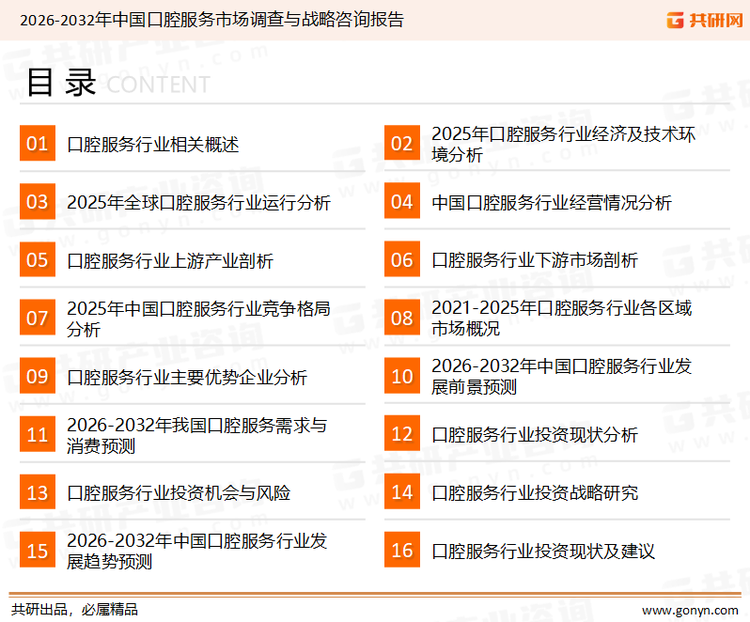This screenshot has width=750, height=622.
Task: Select 中国口腔服务行业经营情况分析 entry
Action: (x=551, y=202)
